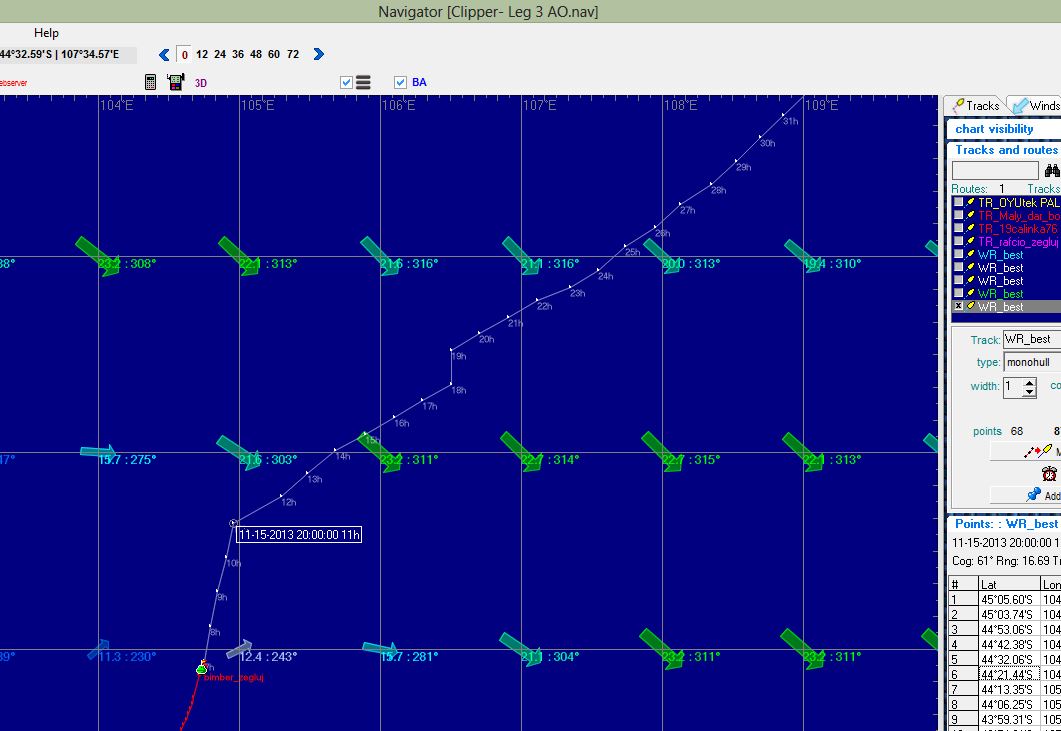Switch to the Tracks tab

tap(975, 106)
